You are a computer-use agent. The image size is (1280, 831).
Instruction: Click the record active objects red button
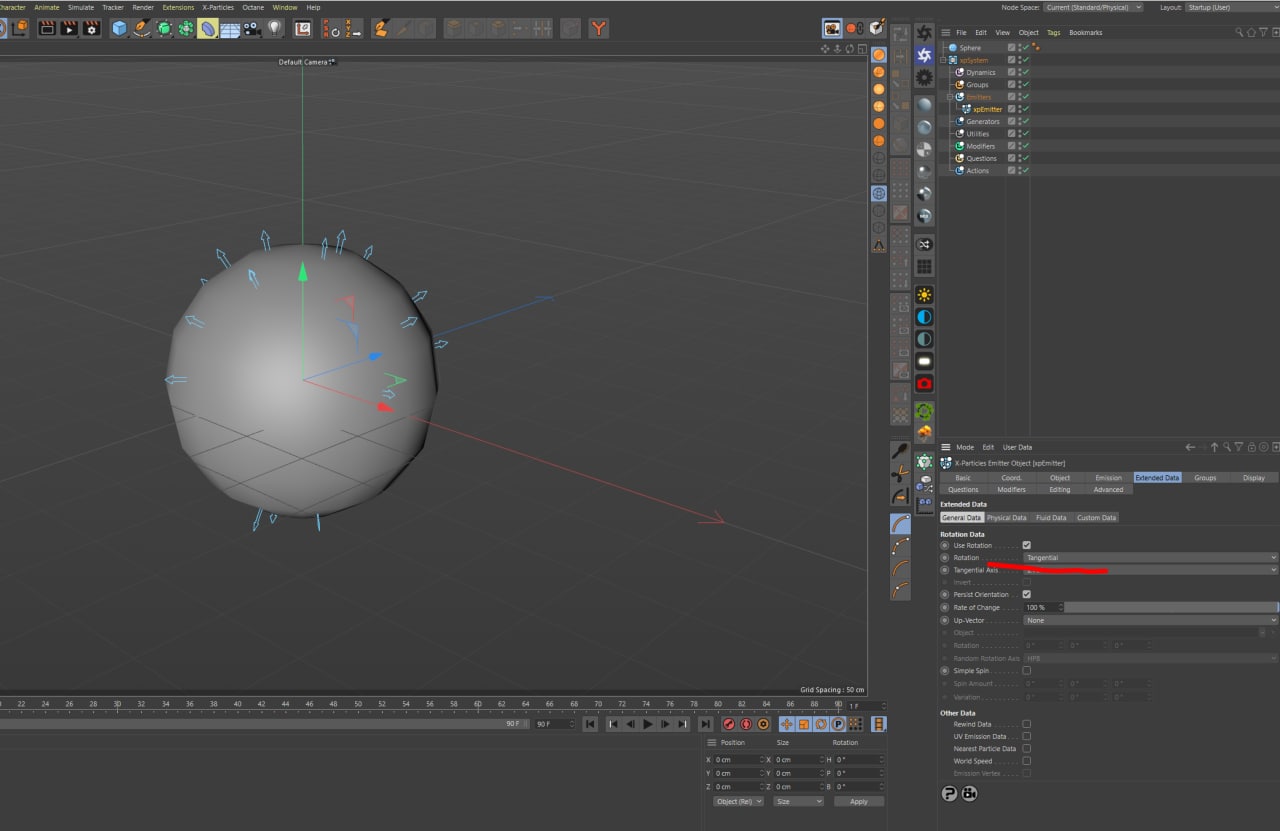point(729,724)
